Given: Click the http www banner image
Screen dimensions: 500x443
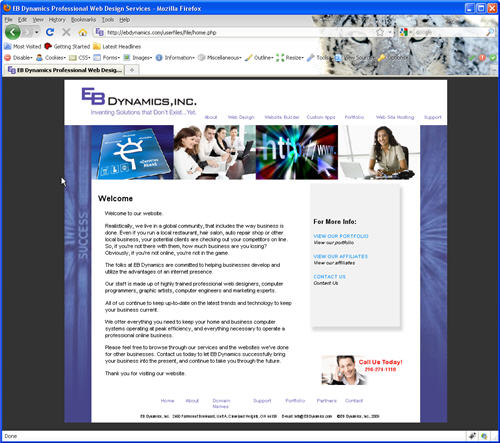Looking at the screenshot, I should point(297,152).
